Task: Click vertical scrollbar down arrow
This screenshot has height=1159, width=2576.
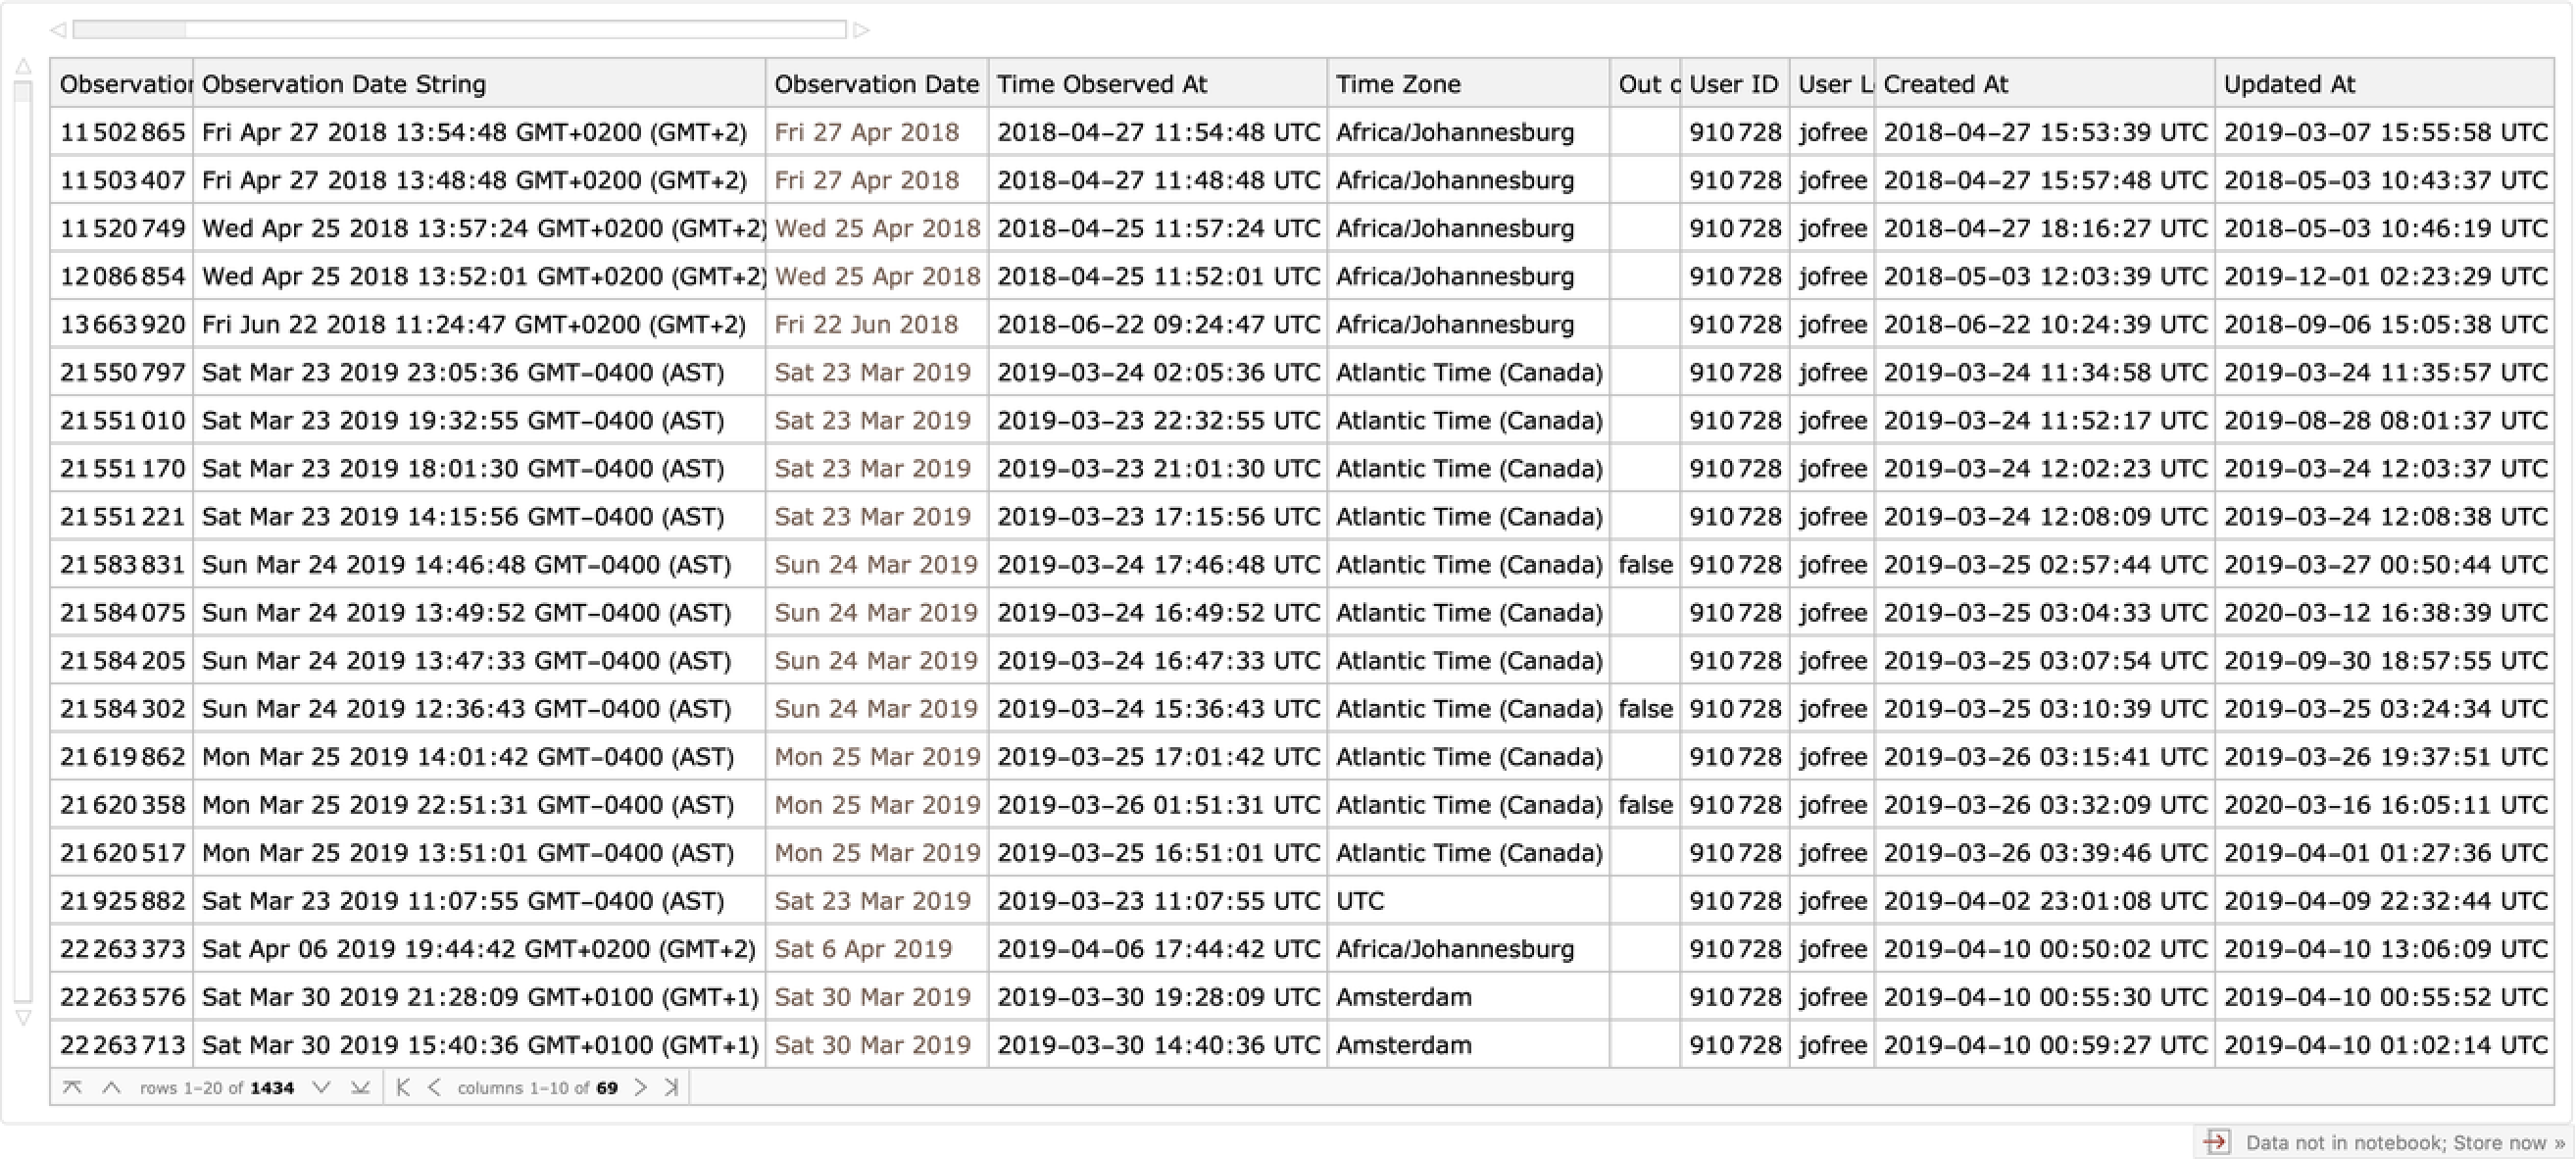Action: tap(23, 1018)
